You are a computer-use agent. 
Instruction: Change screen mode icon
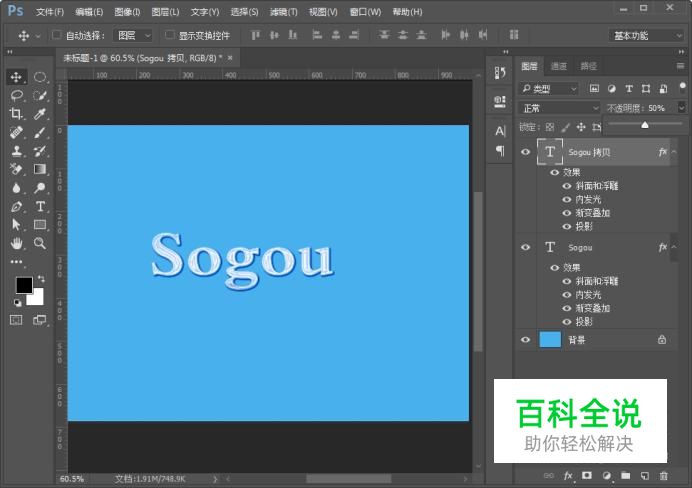40,320
